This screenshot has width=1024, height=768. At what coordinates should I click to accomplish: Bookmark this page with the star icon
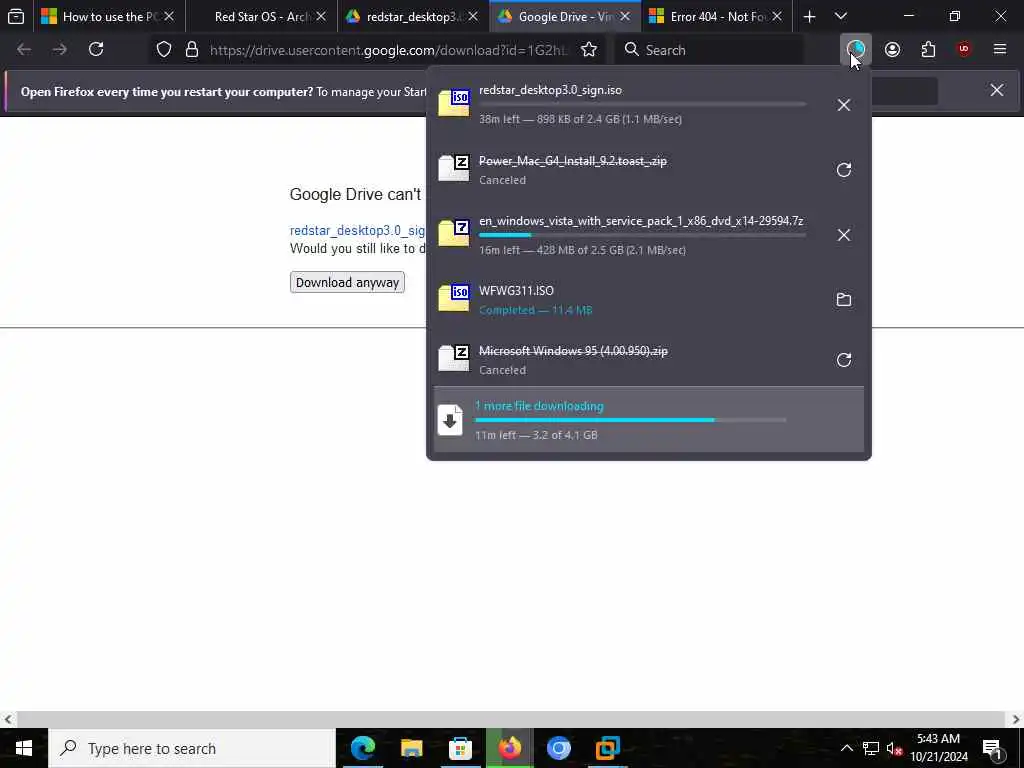(588, 50)
